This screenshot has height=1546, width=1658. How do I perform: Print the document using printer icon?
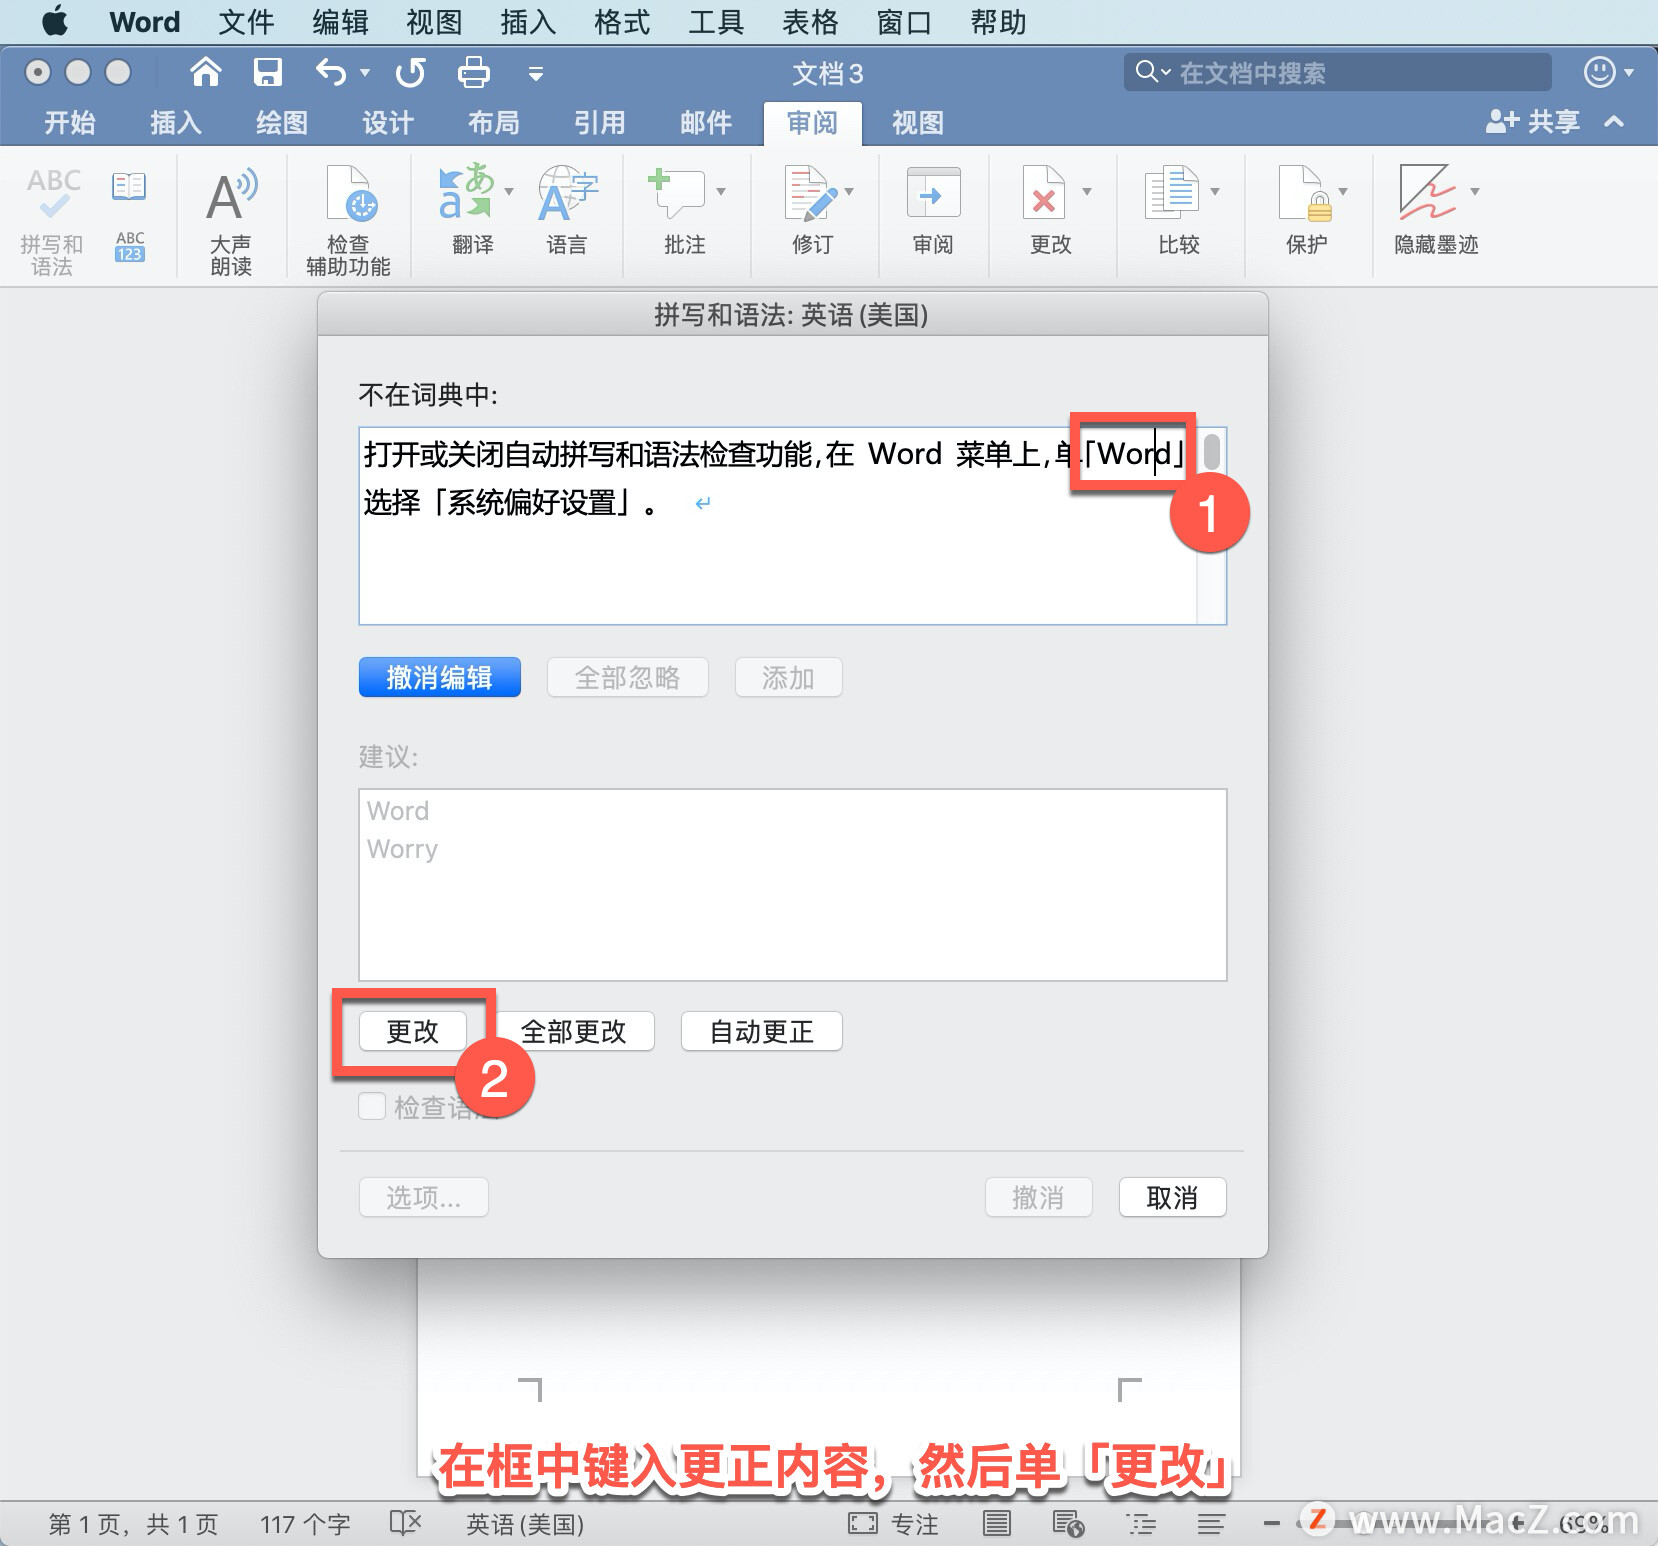pyautogui.click(x=473, y=72)
